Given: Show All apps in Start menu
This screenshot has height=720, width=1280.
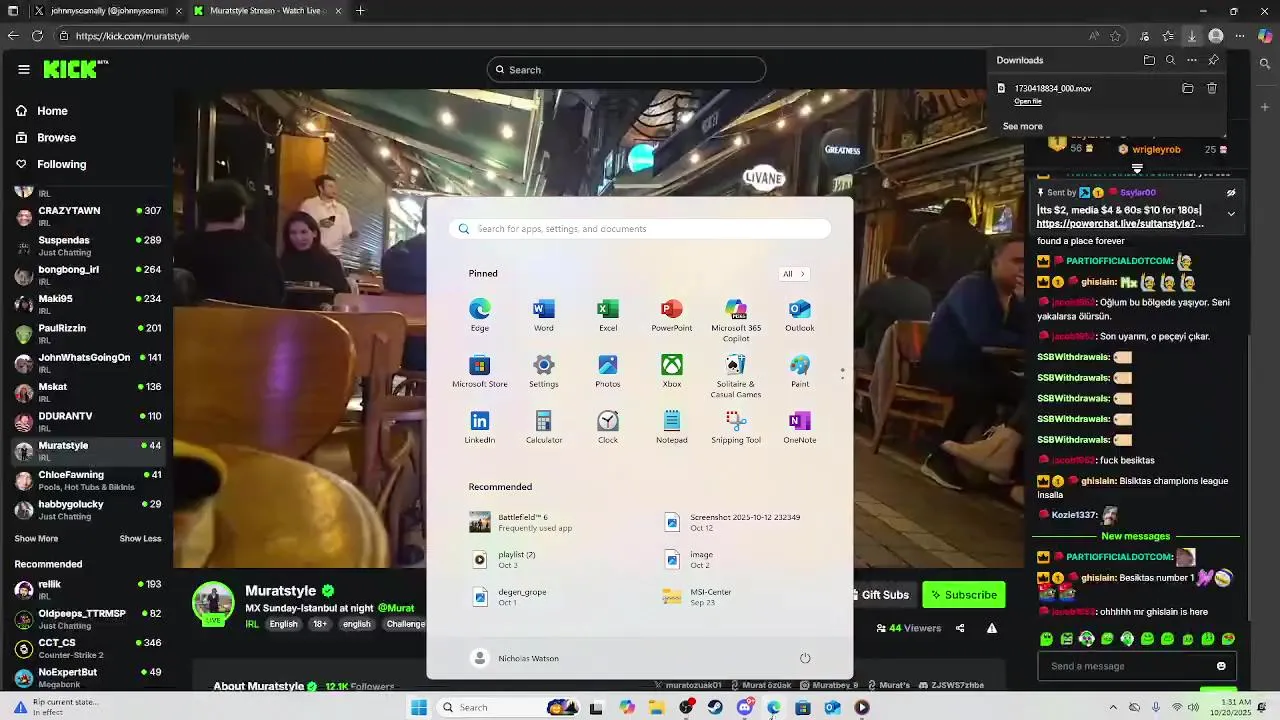Looking at the screenshot, I should coord(793,274).
